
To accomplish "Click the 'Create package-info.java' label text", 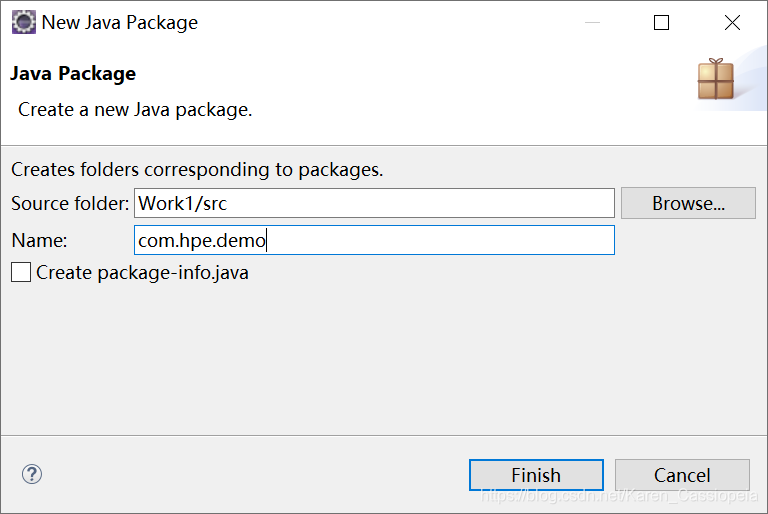I will [x=142, y=272].
